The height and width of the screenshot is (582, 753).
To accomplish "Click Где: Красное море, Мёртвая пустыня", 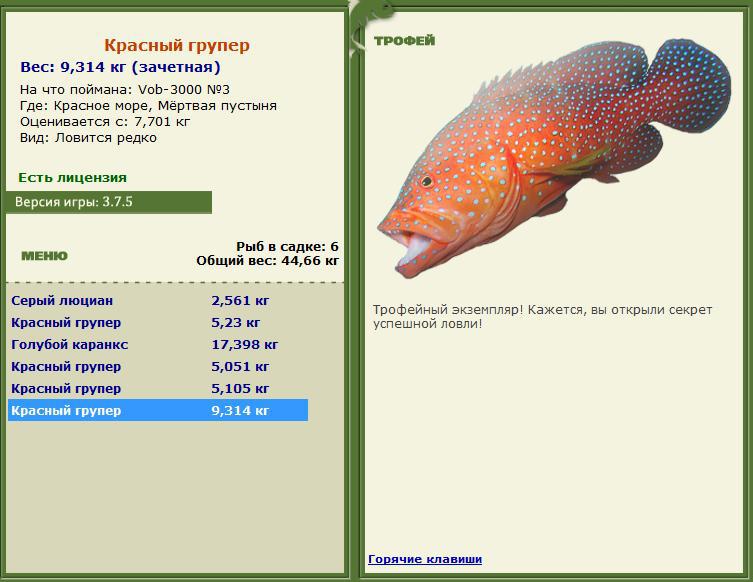I will (148, 106).
